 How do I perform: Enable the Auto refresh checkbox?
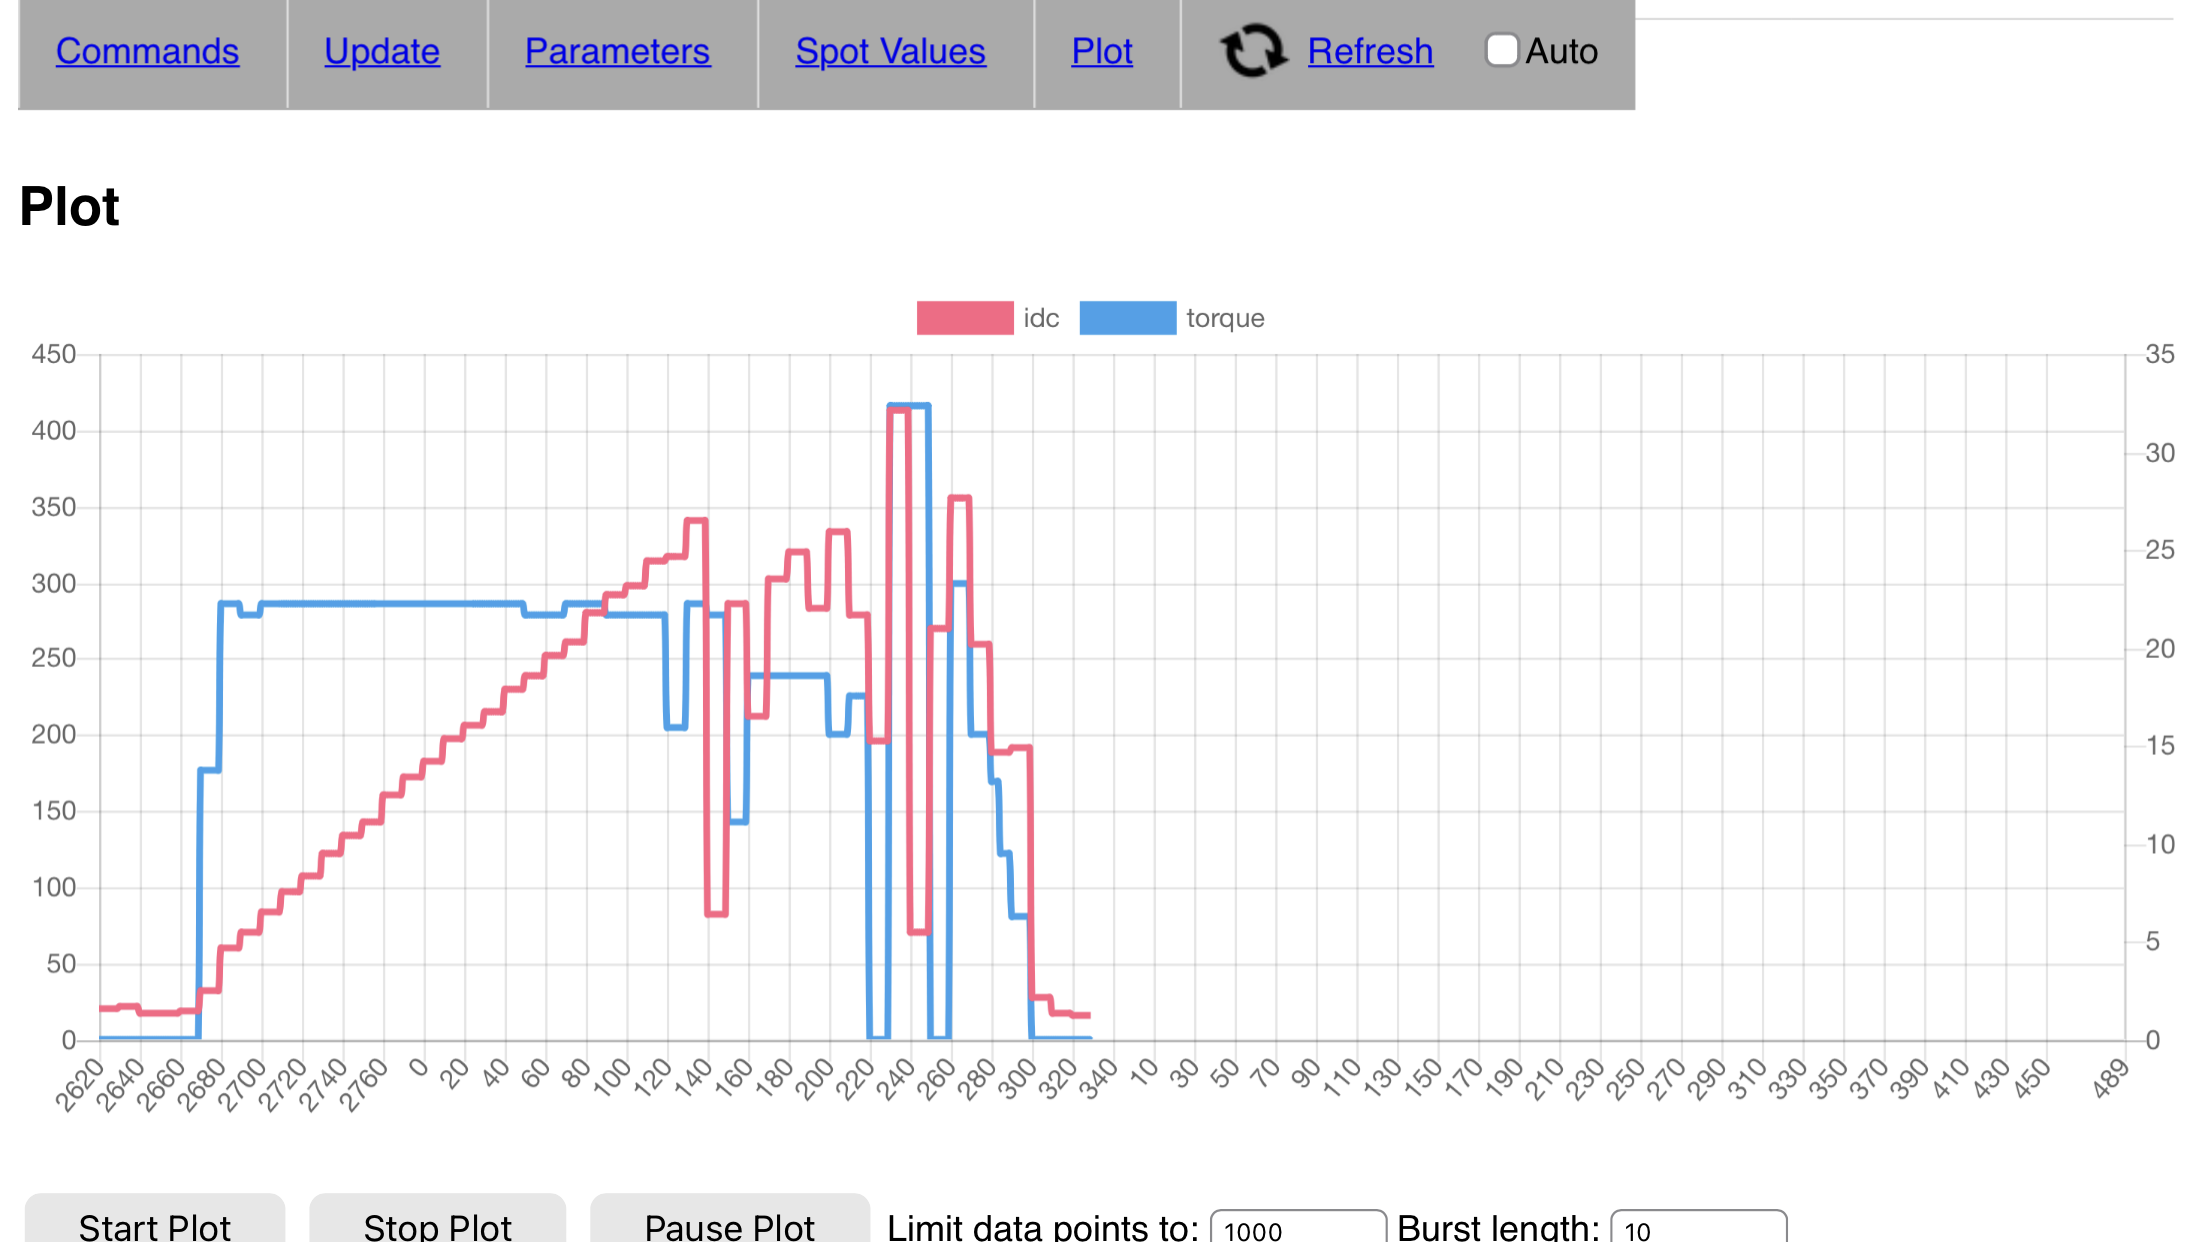[1501, 50]
